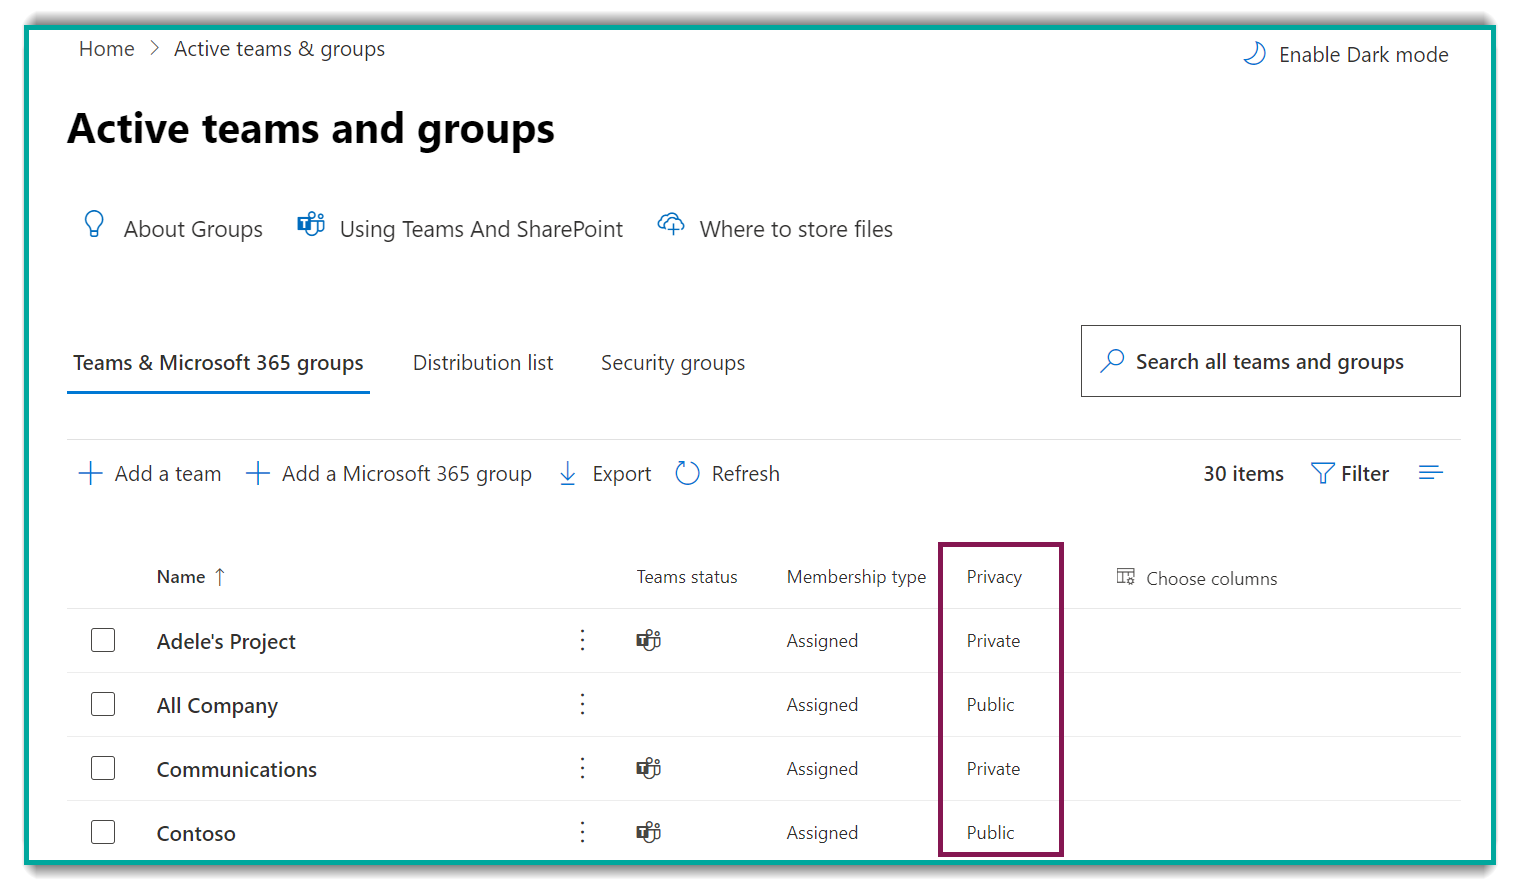This screenshot has height=890, width=1522.
Task: Open more actions for Adele's Project
Action: coord(583,640)
